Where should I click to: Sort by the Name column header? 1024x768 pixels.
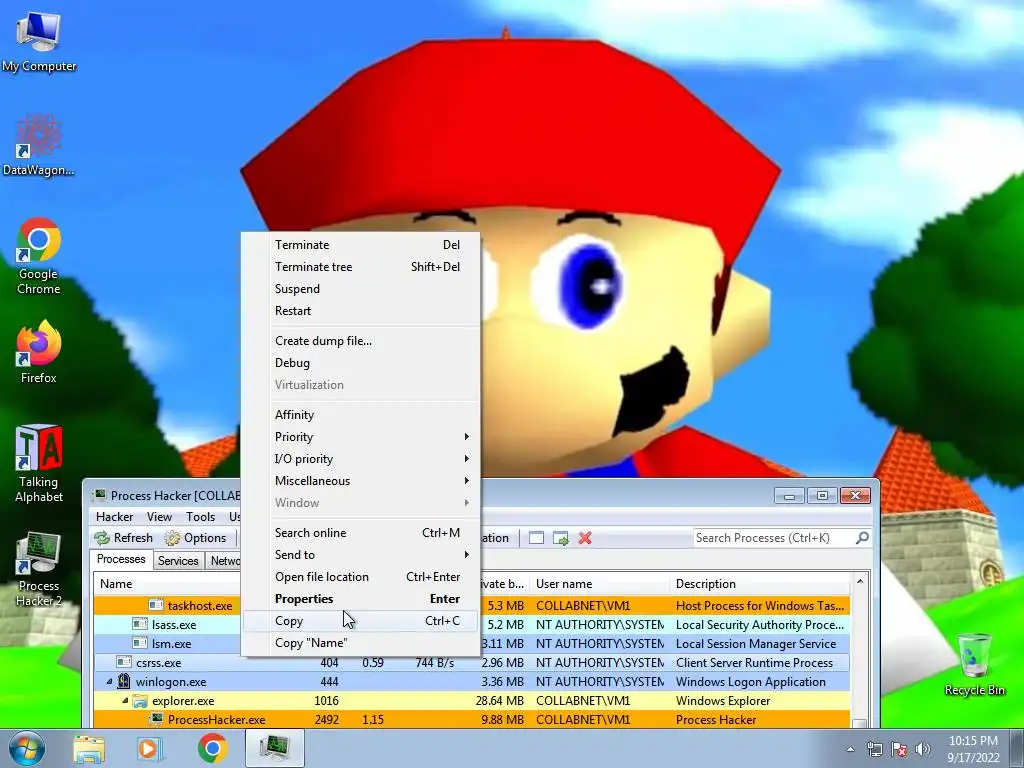click(167, 584)
